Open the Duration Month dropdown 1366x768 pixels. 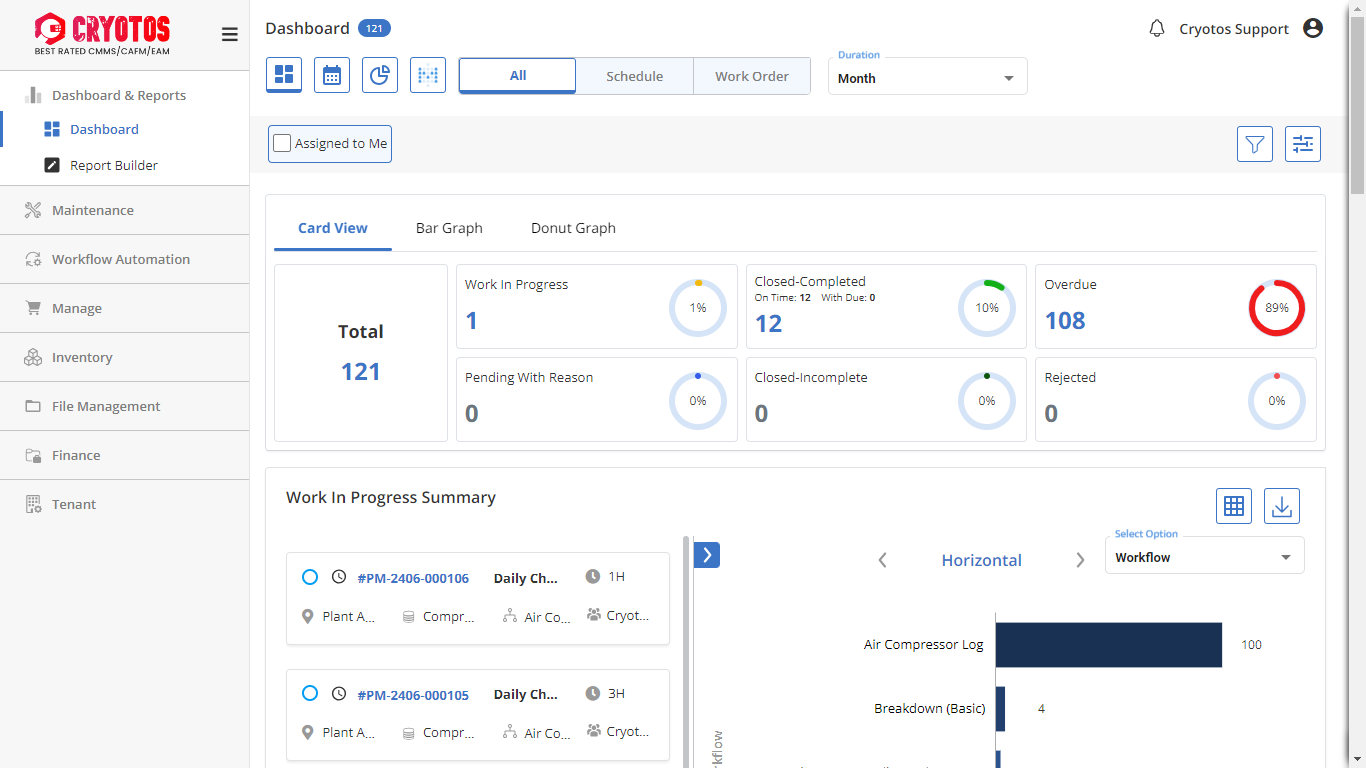tap(927, 78)
